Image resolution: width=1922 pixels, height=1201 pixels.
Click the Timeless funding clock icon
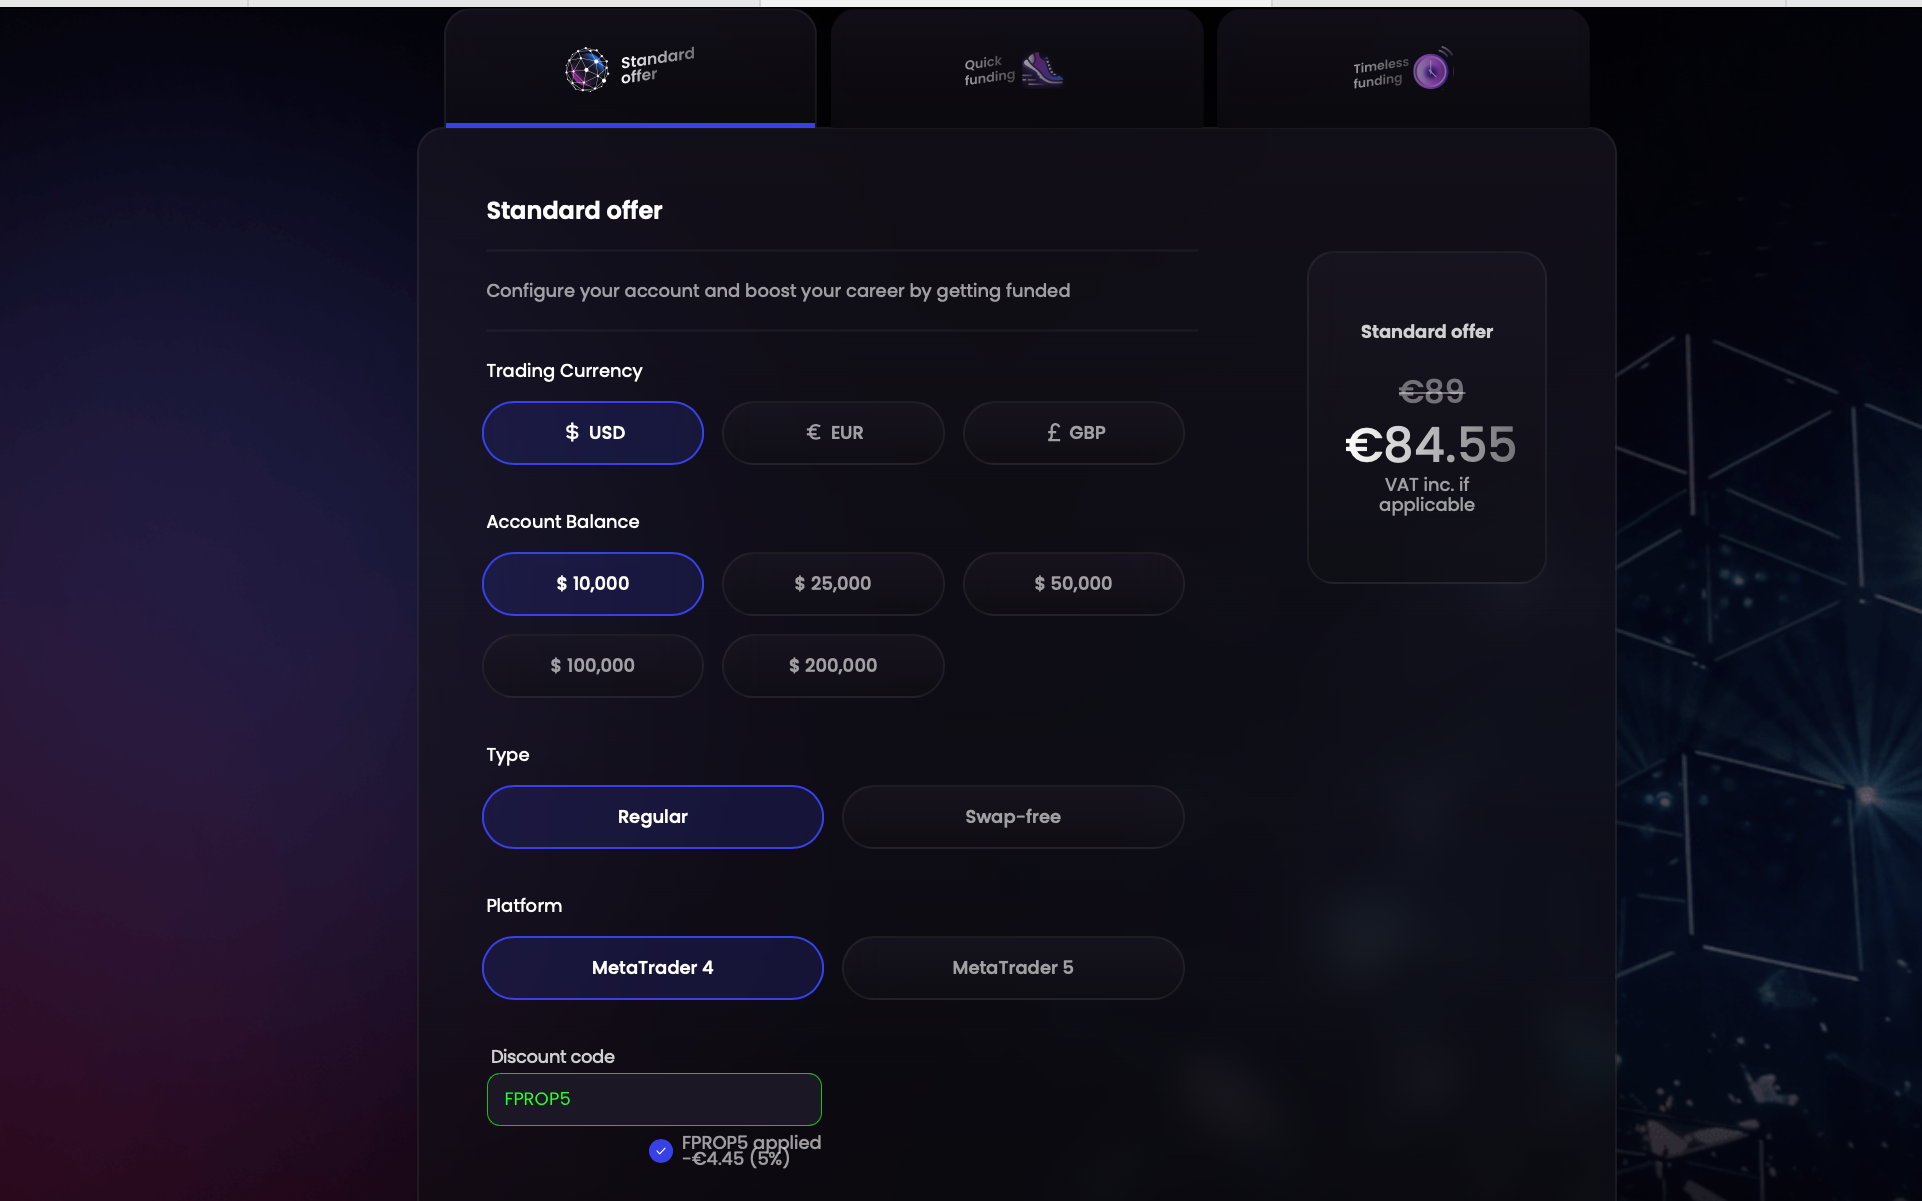pos(1431,70)
